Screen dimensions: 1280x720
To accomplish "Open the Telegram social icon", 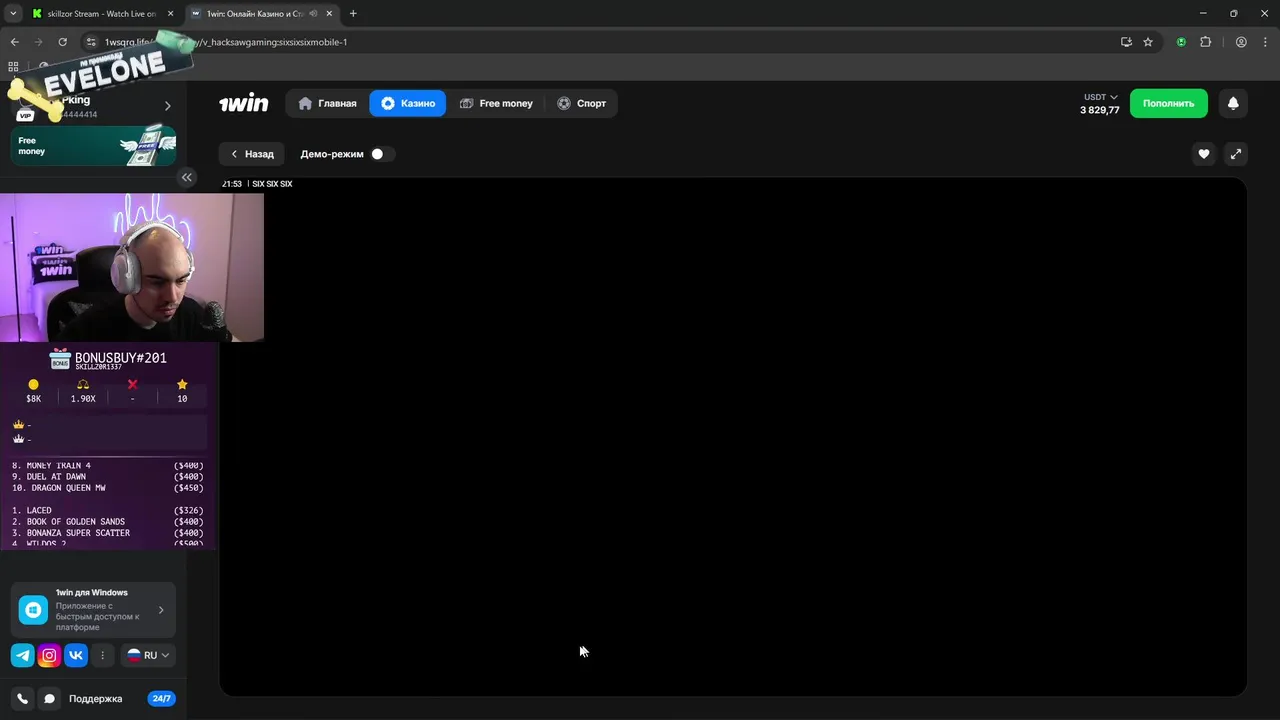I will pos(22,656).
